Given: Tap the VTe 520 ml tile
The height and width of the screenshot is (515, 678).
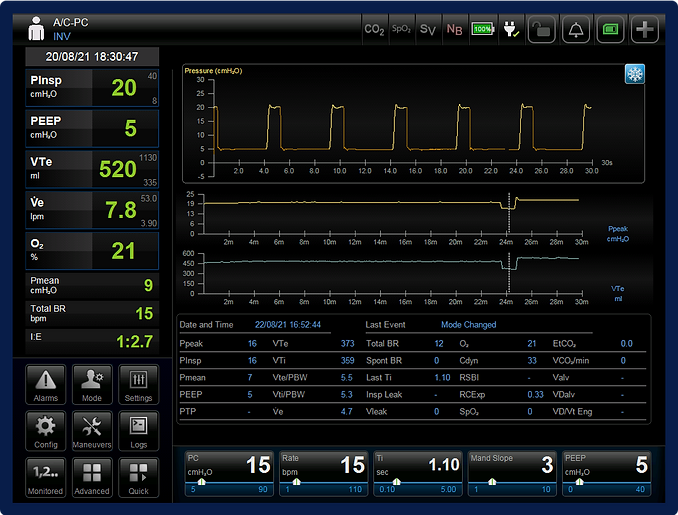Looking at the screenshot, I should (x=92, y=169).
